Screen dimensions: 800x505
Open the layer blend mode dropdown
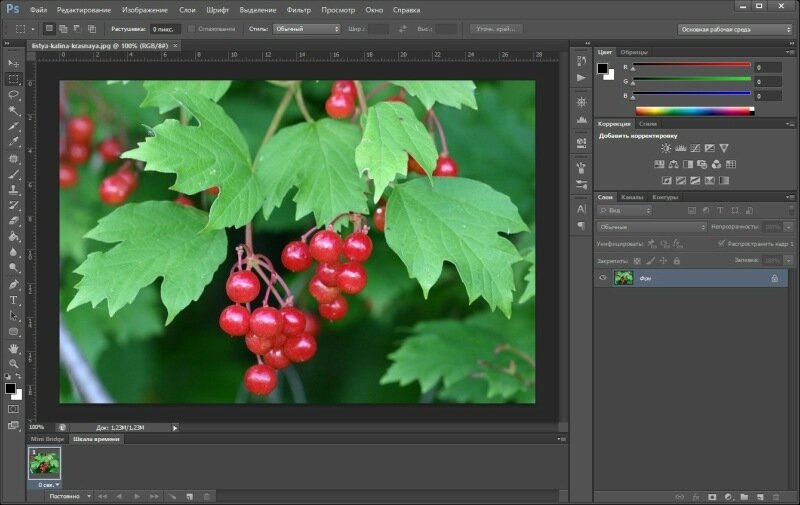[652, 227]
